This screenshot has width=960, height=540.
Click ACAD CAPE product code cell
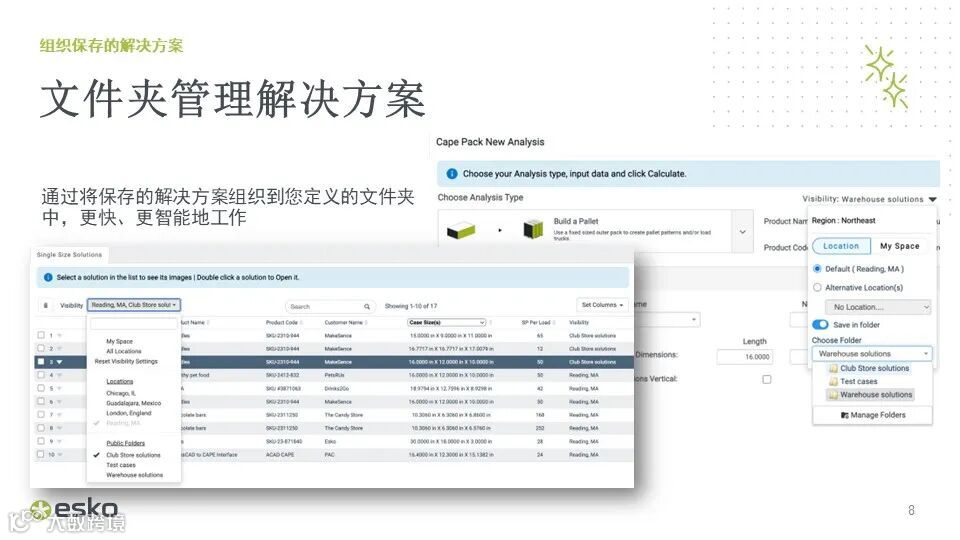coord(280,454)
